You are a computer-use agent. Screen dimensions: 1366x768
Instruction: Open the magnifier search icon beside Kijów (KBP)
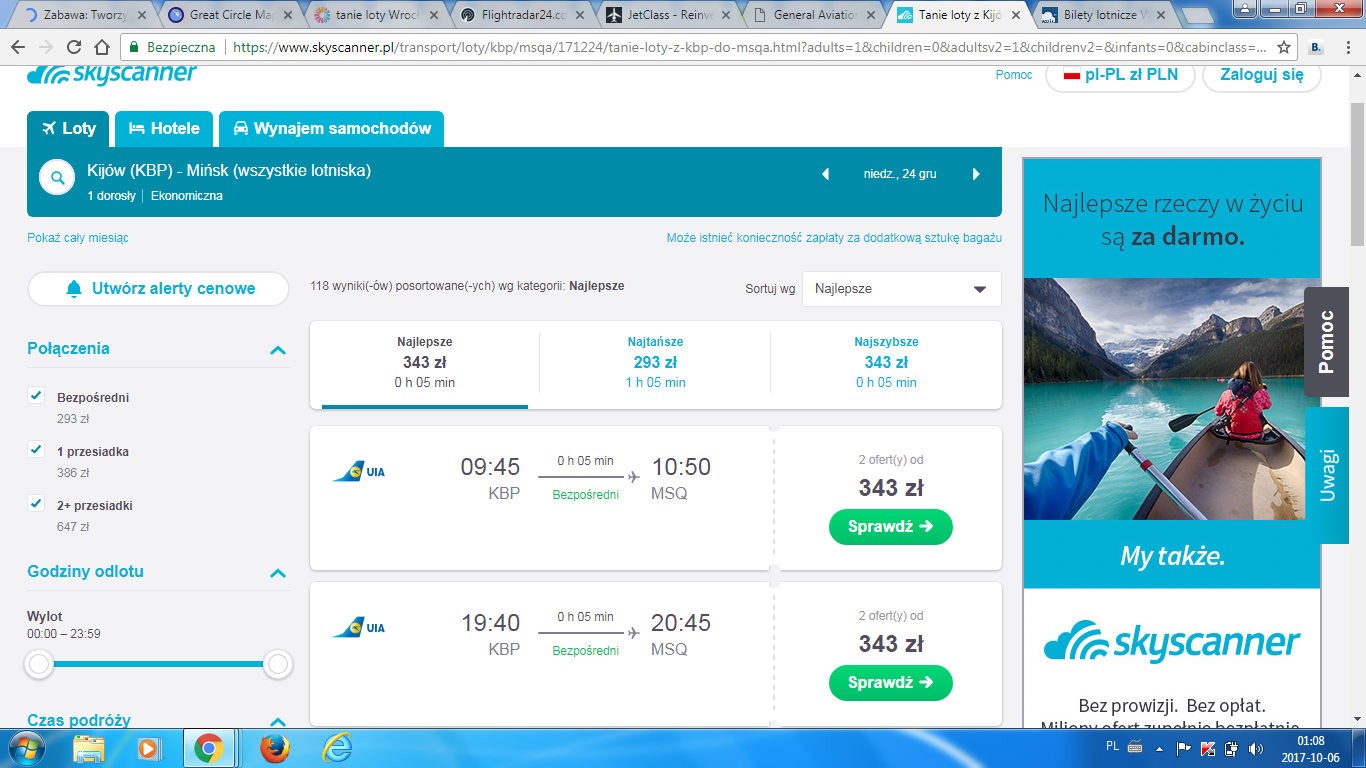pyautogui.click(x=57, y=178)
